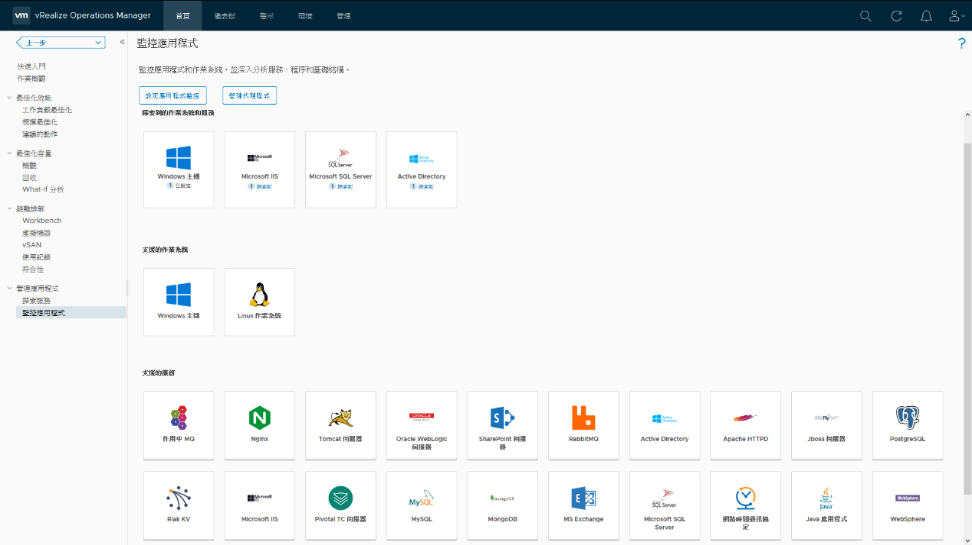The image size is (972, 545).
Task: Open the user account menu
Action: click(956, 16)
